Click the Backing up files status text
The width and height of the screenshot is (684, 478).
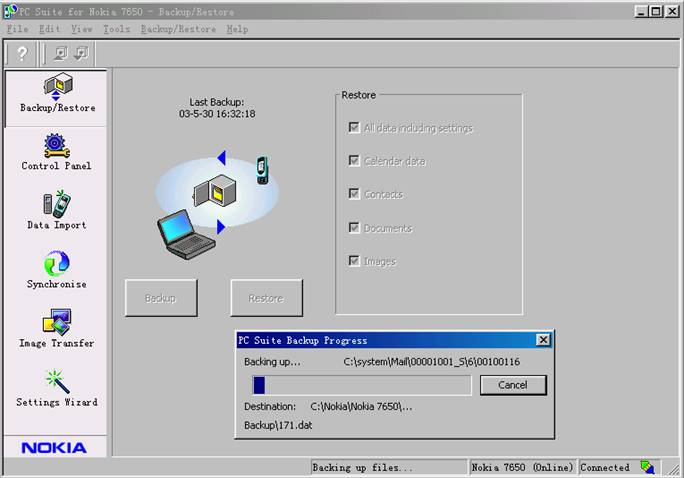coord(362,468)
